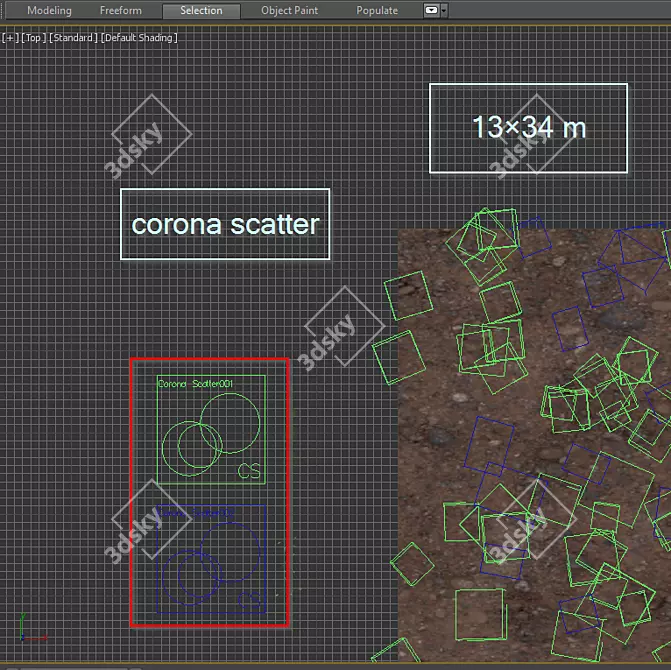Screen dimensions: 671x670
Task: Open the Freeform ribbon tab
Action: point(121,10)
